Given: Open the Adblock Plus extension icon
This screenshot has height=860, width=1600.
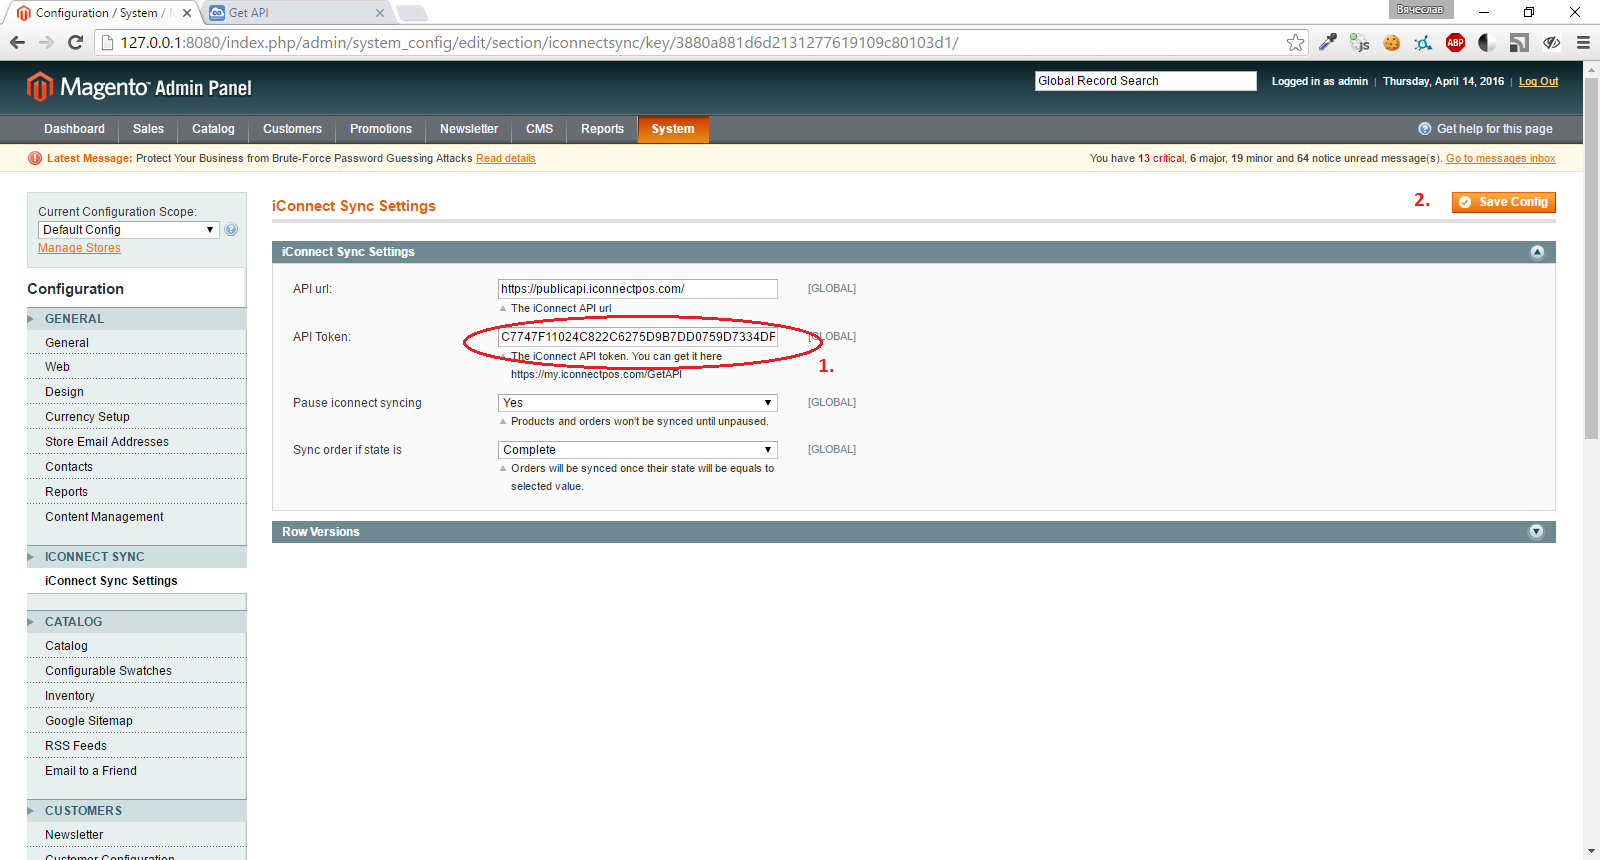Looking at the screenshot, I should (x=1455, y=42).
